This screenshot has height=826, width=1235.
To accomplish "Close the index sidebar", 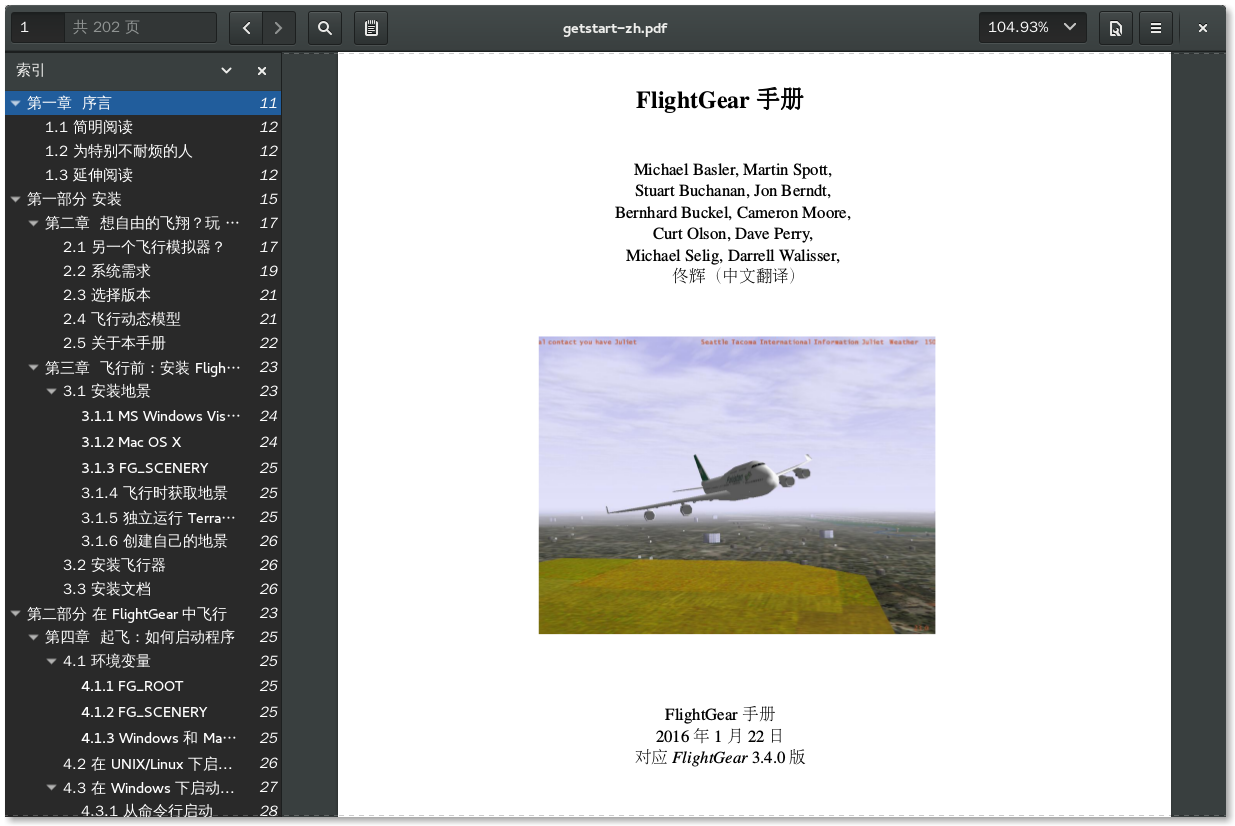I will [262, 71].
